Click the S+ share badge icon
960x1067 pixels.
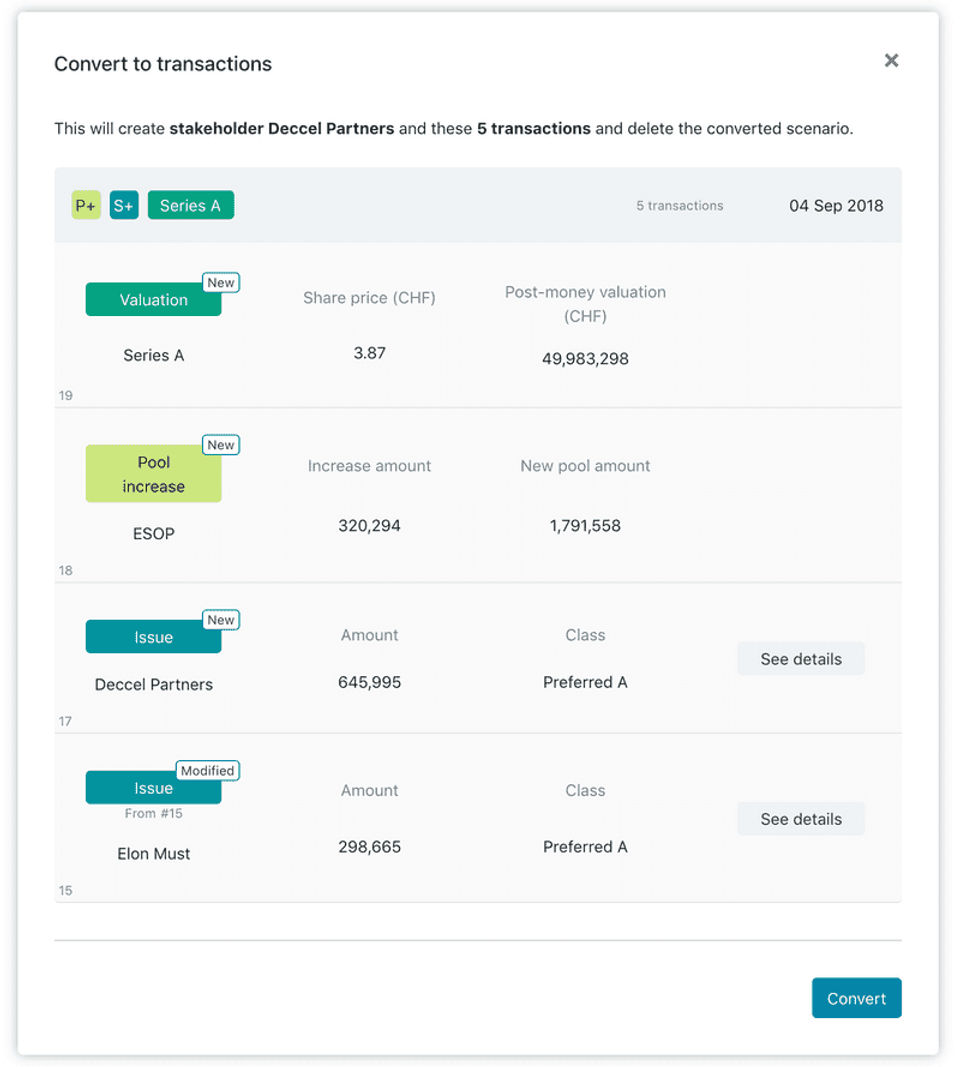[124, 206]
